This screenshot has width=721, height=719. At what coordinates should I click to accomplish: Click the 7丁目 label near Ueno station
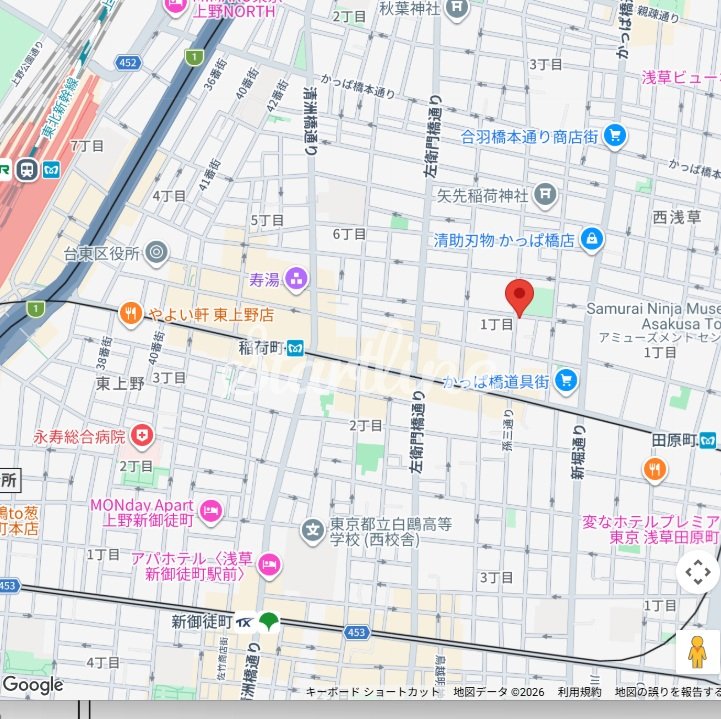(x=87, y=146)
